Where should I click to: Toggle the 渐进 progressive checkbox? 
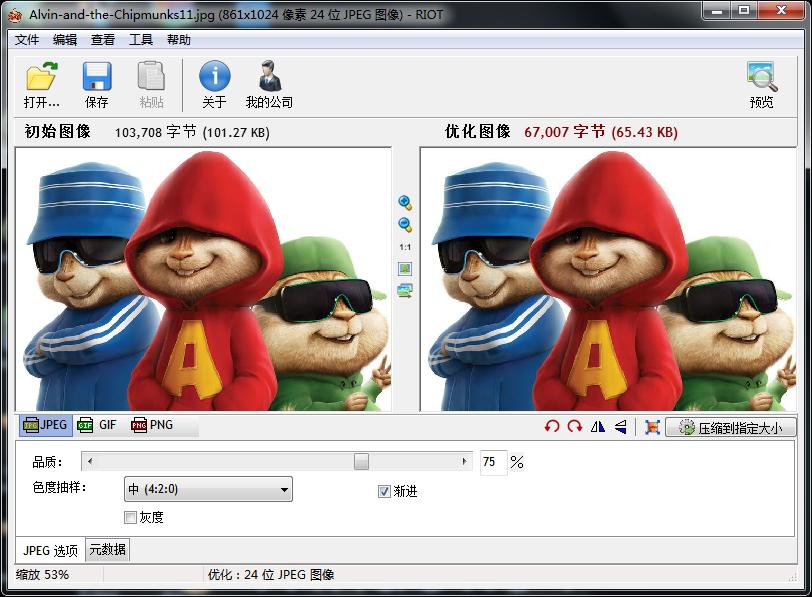point(384,491)
